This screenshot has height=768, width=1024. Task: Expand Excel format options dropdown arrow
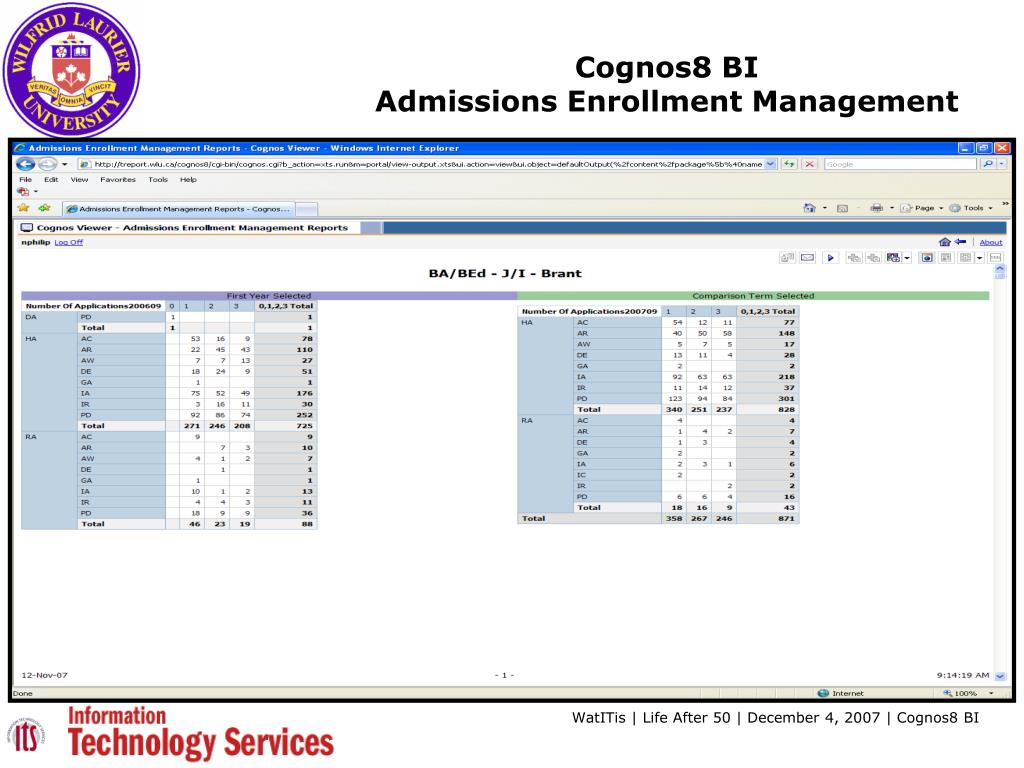tap(980, 258)
